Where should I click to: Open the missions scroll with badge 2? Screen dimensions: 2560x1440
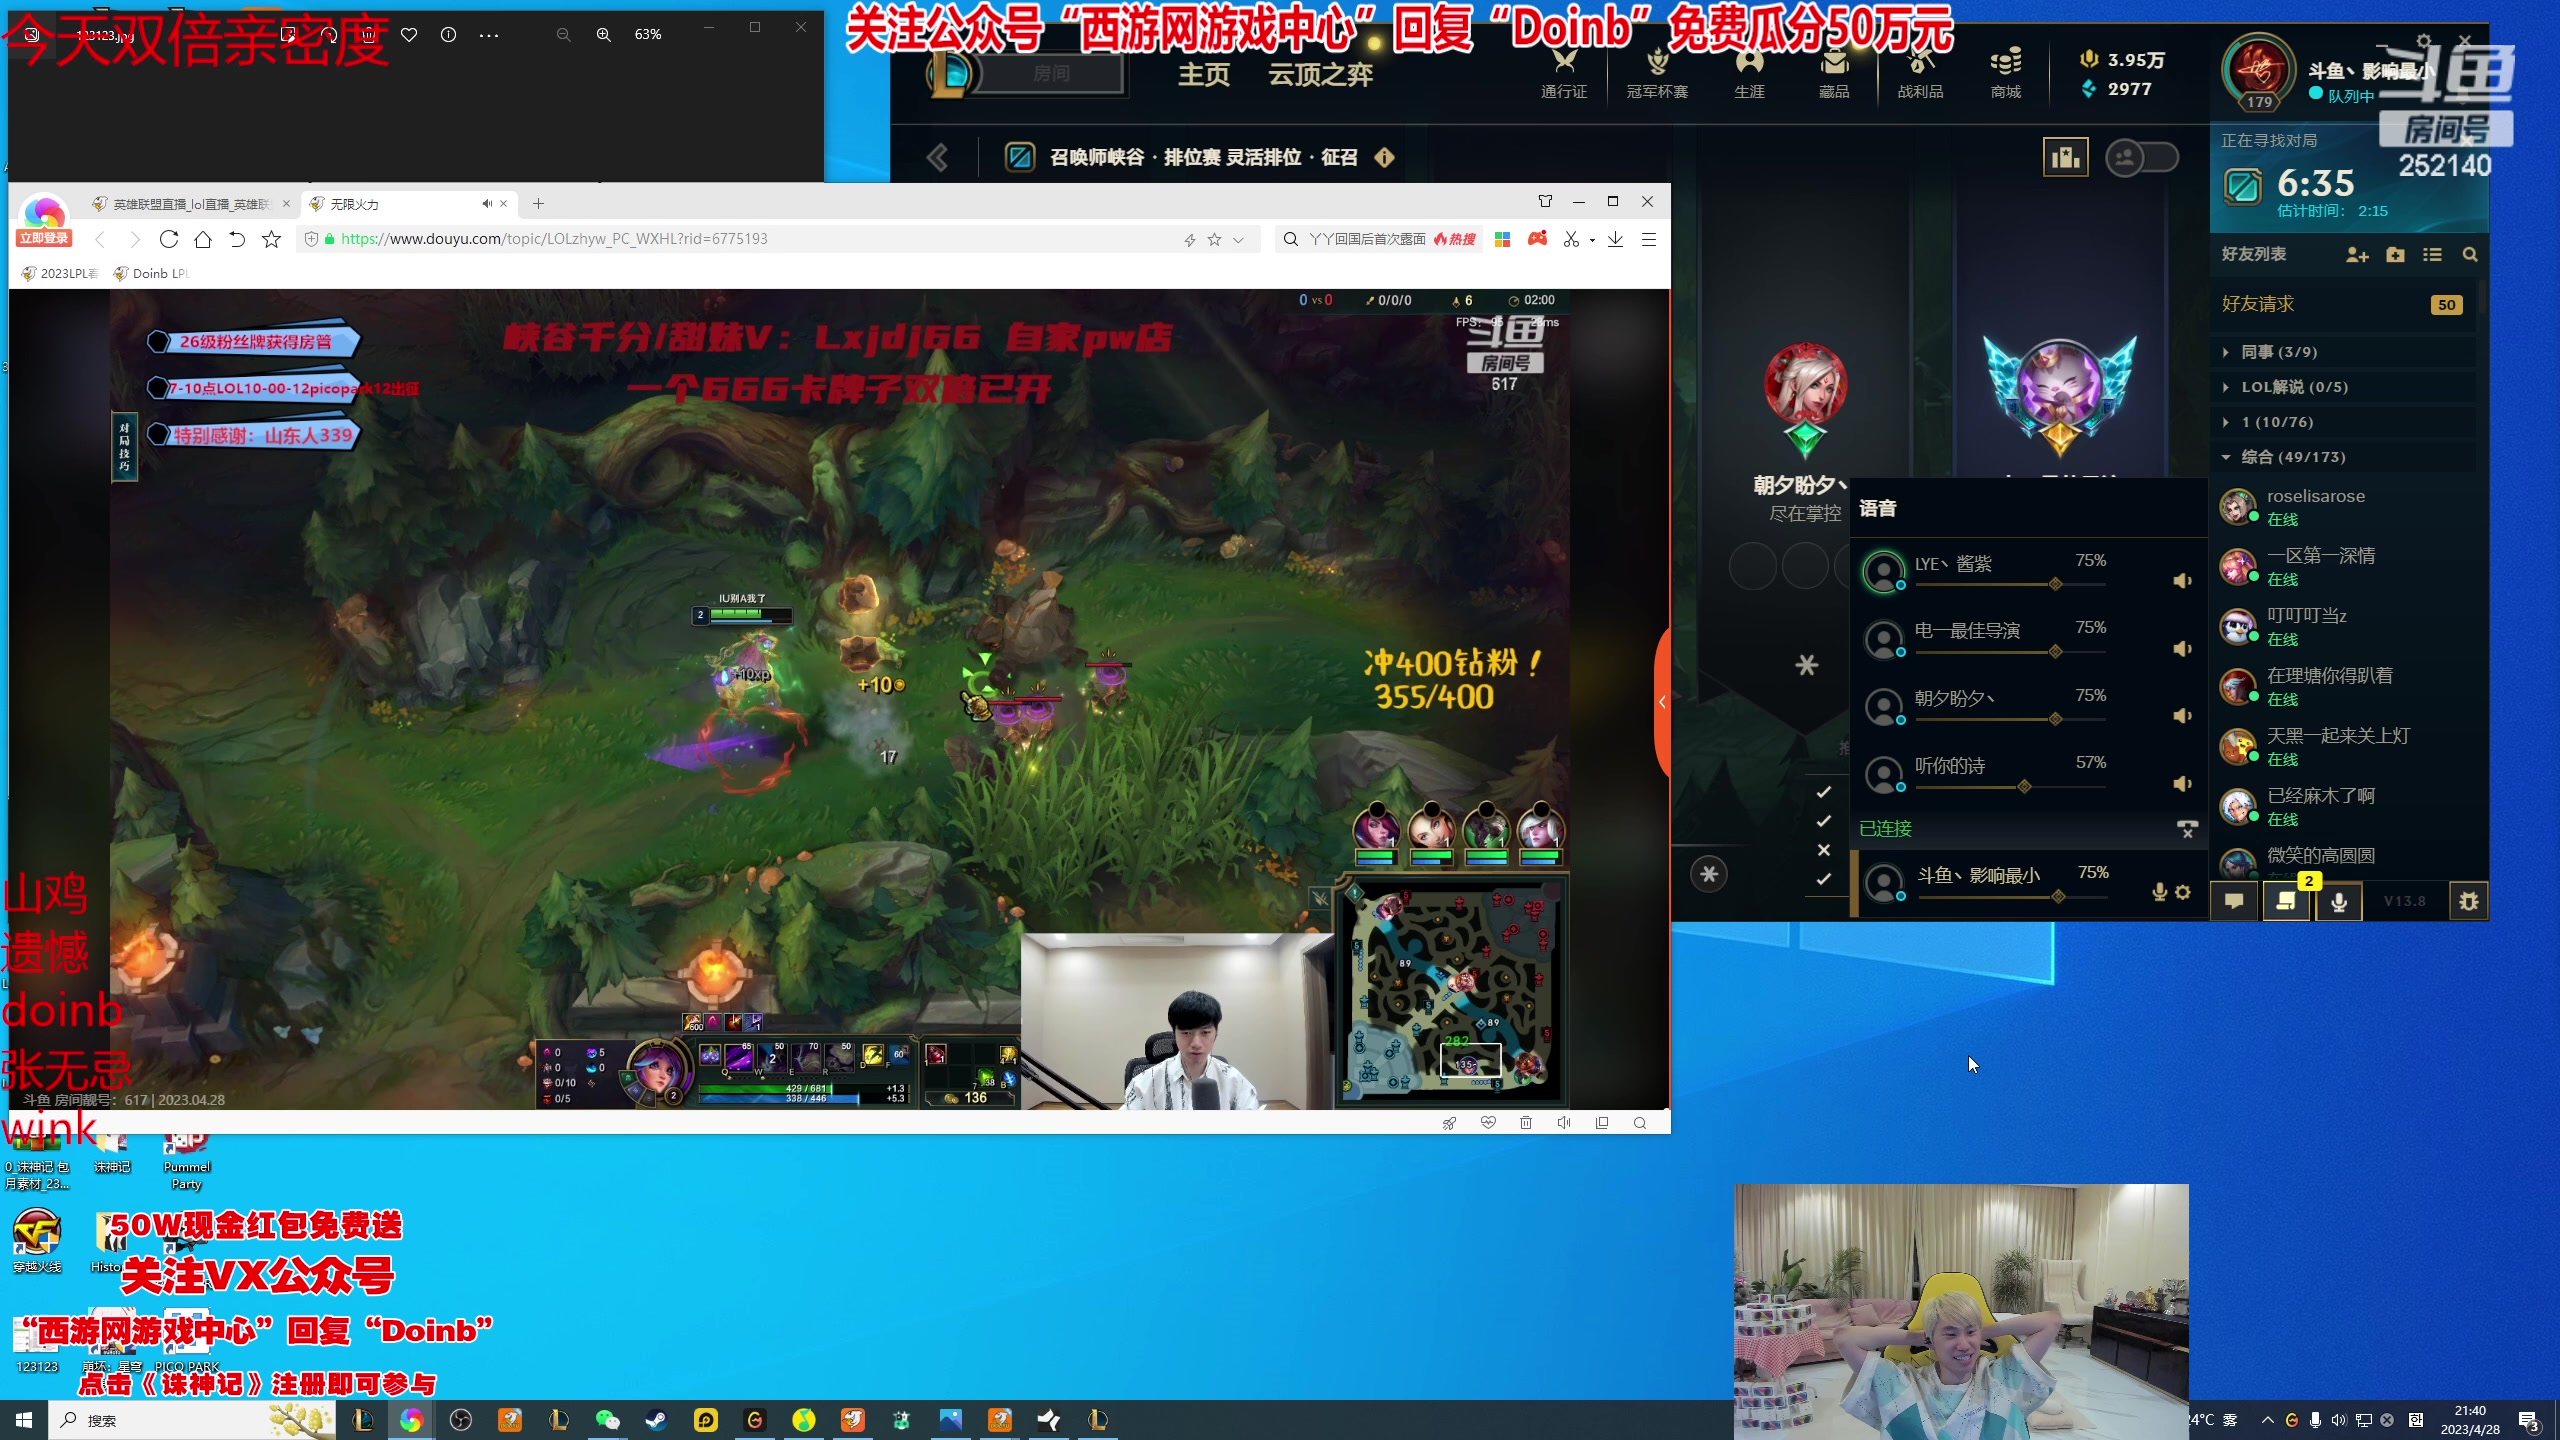click(2286, 901)
